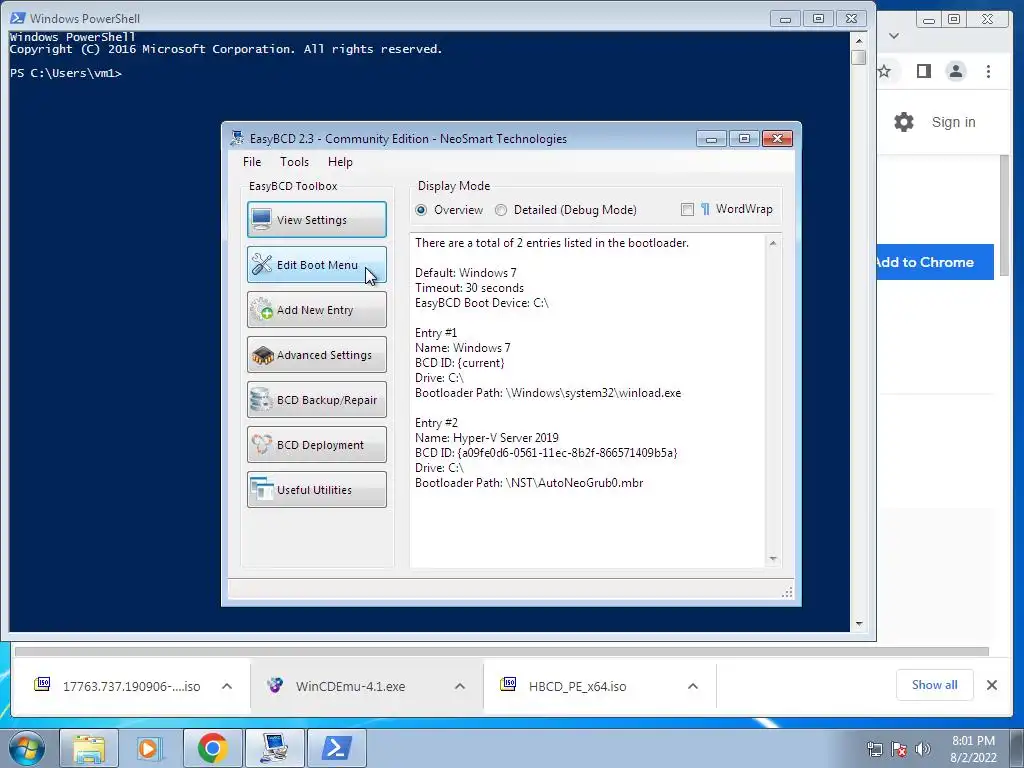Open View Settings in EasyBCD Toolbox
This screenshot has width=1024, height=768.
pyautogui.click(x=317, y=219)
